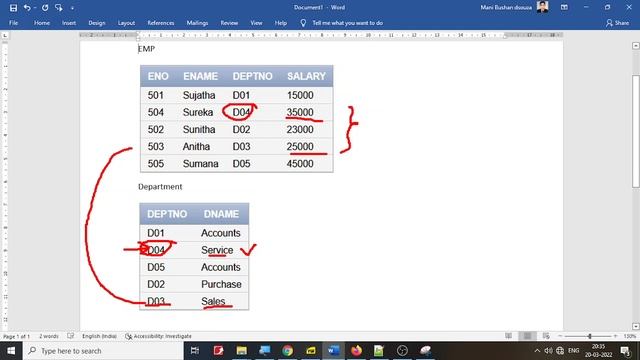640x360 pixels.
Task: Focus the Tell me what you want to do box
Action: (347, 23)
